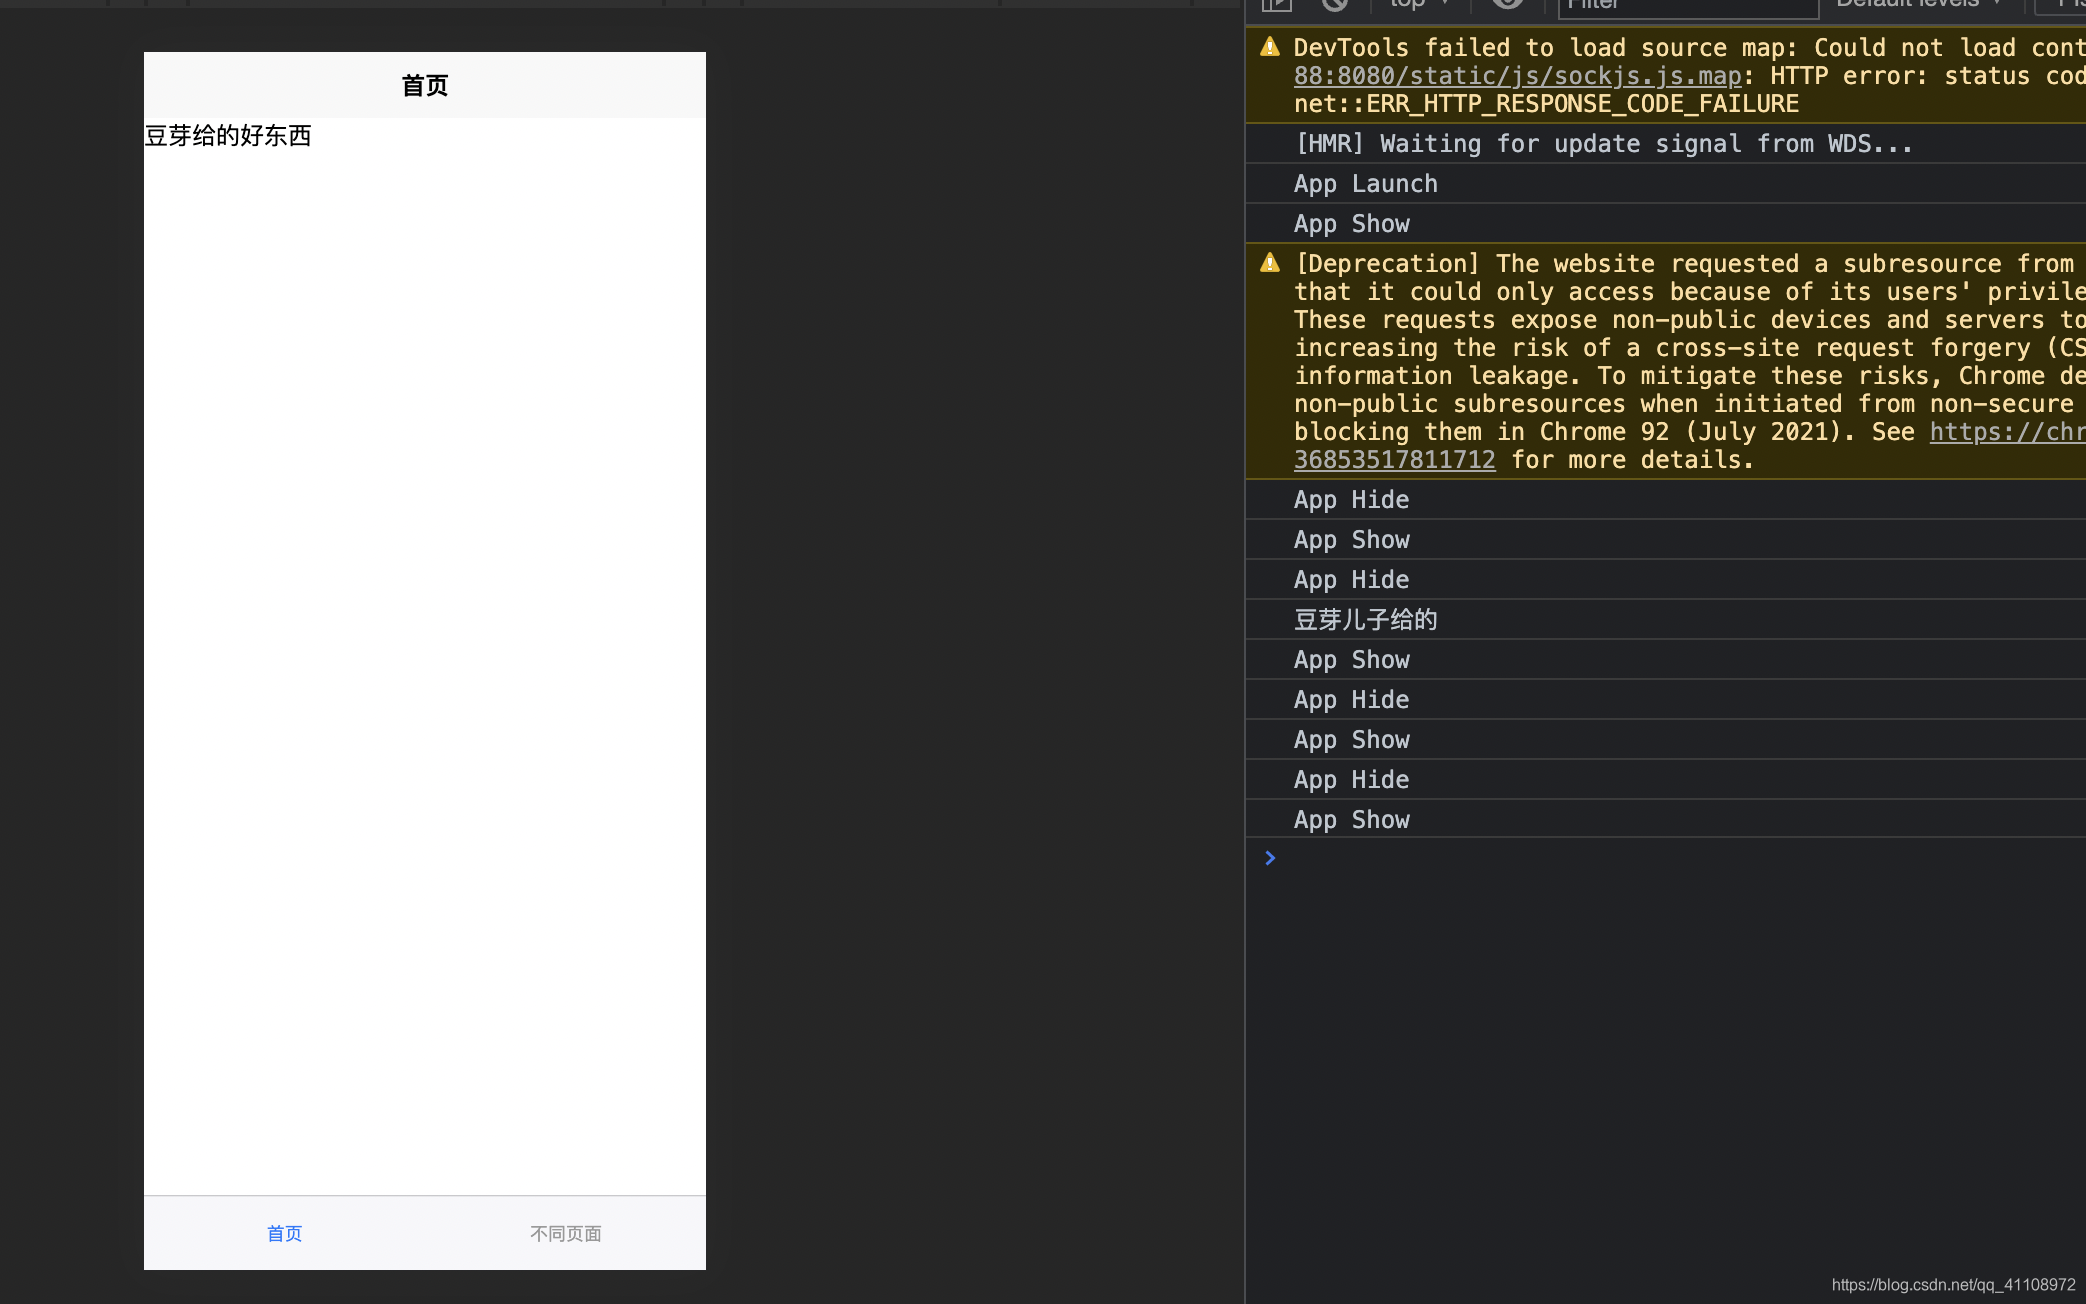Click the blue console prompt chevron

pos(1270,858)
